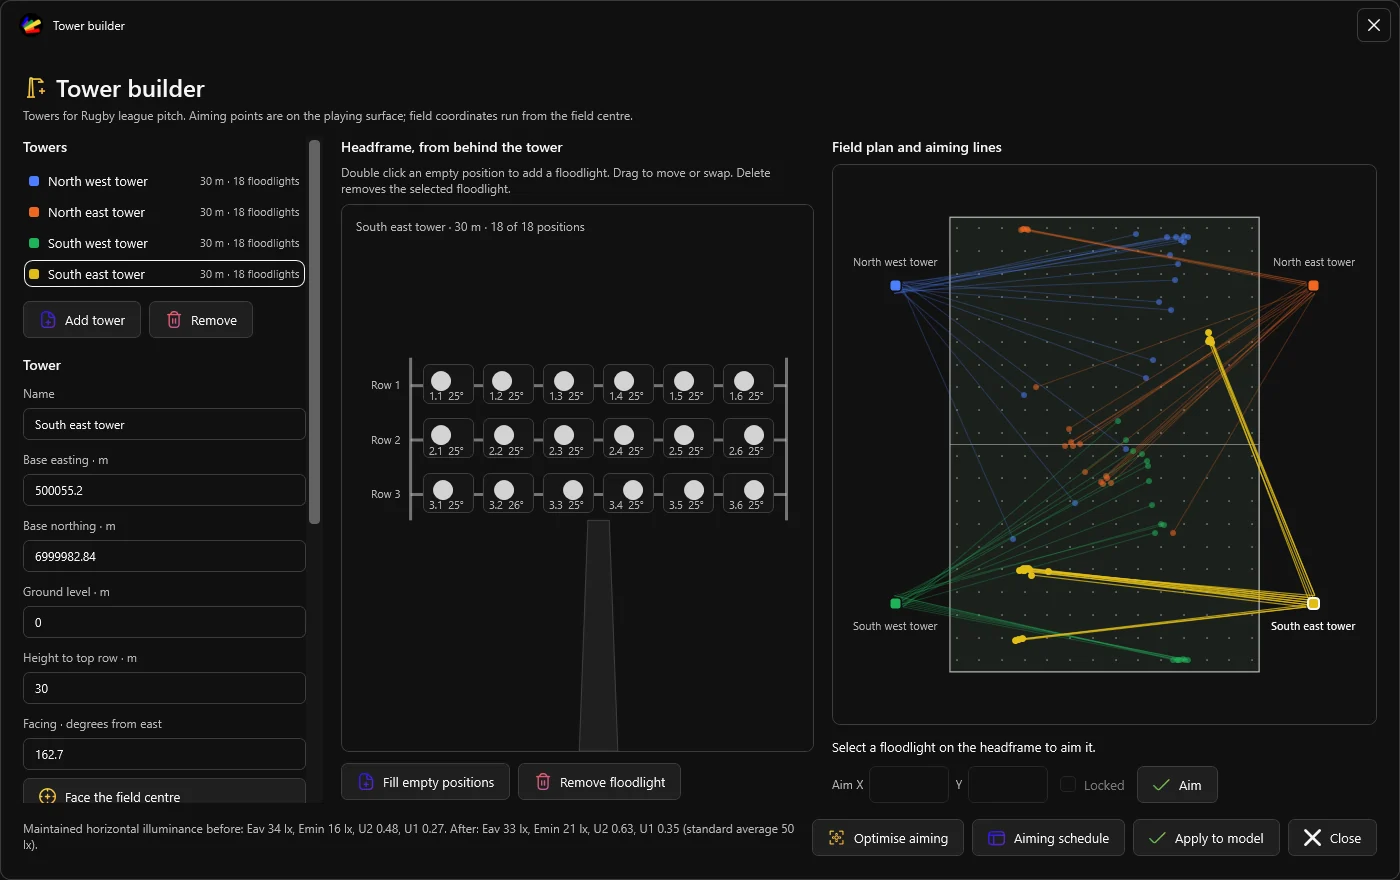1400x880 pixels.
Task: Click the left panel vertical scrollbar
Action: coord(315,332)
